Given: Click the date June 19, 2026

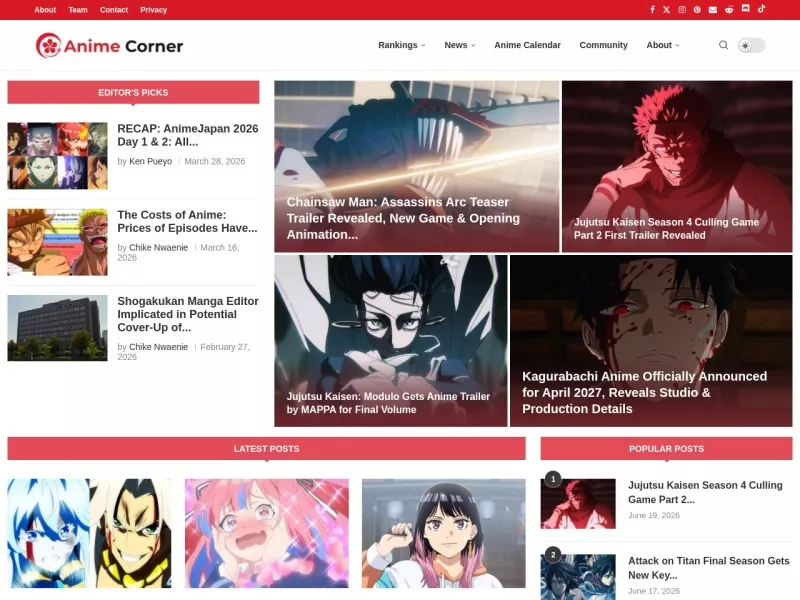Looking at the screenshot, I should tap(654, 515).
